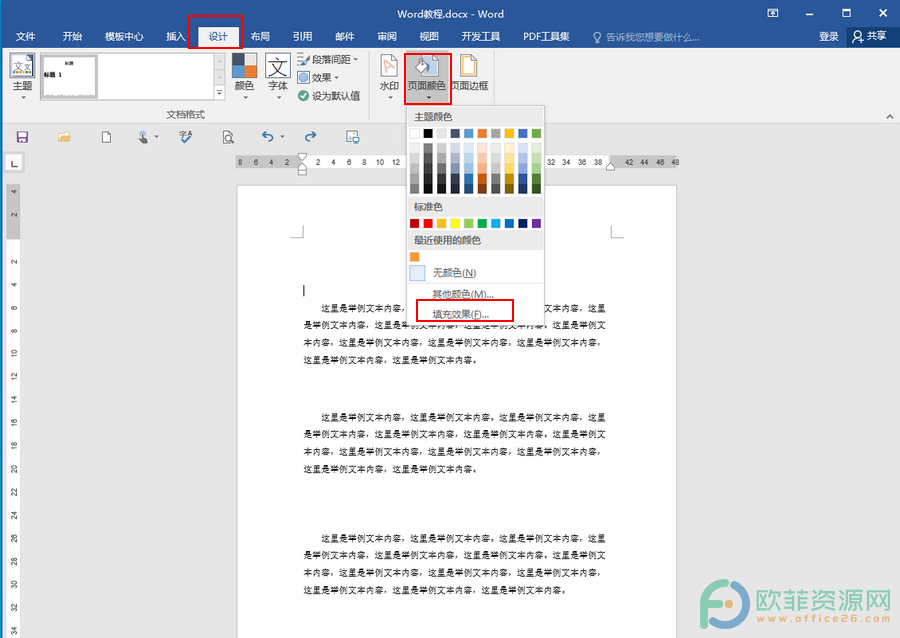Screen dimensions: 900x638
Task: Open the touch mode dropdown arrow
Action: coord(156,137)
